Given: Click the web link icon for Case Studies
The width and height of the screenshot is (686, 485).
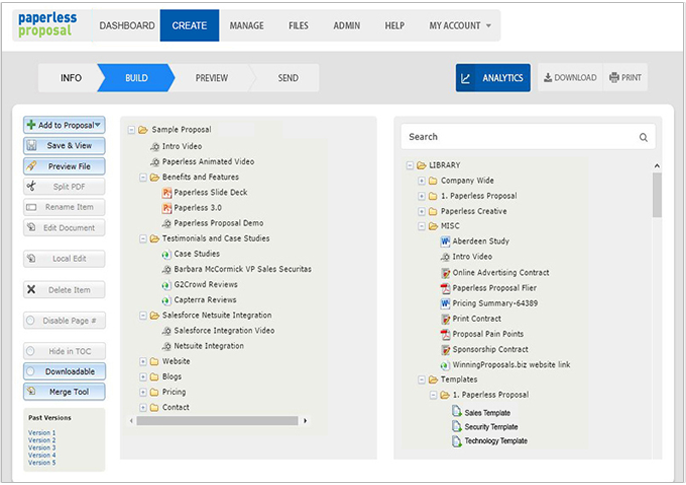Looking at the screenshot, I should tap(166, 254).
